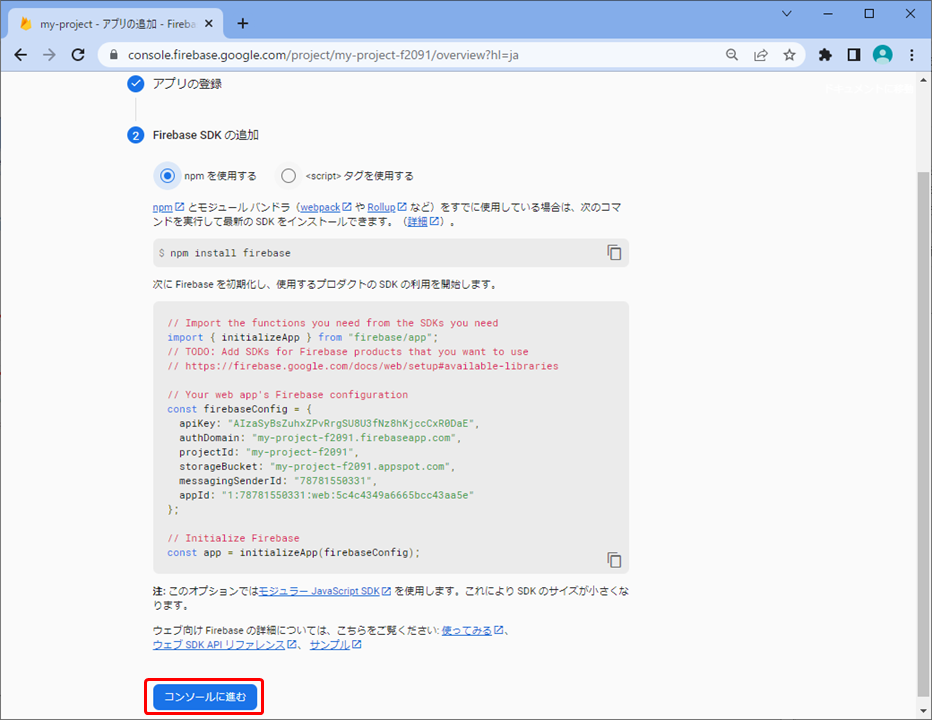This screenshot has width=932, height=720.
Task: Click the Firebase SDK の追加 step heading
Action: tap(206, 135)
